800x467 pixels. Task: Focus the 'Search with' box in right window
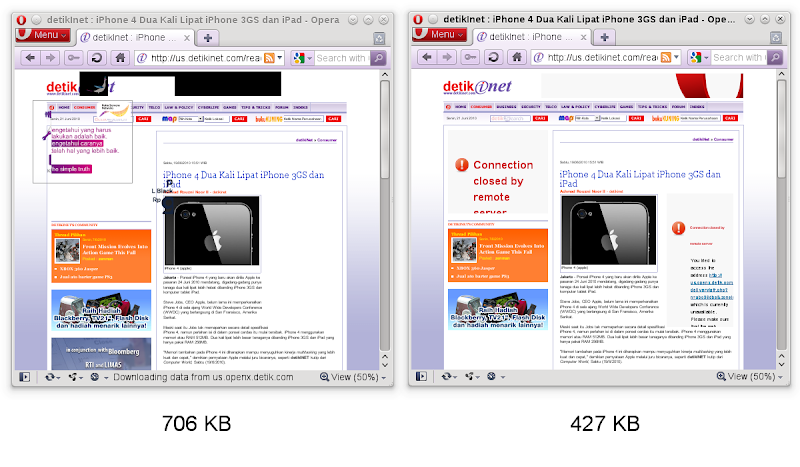pyautogui.click(x=738, y=58)
